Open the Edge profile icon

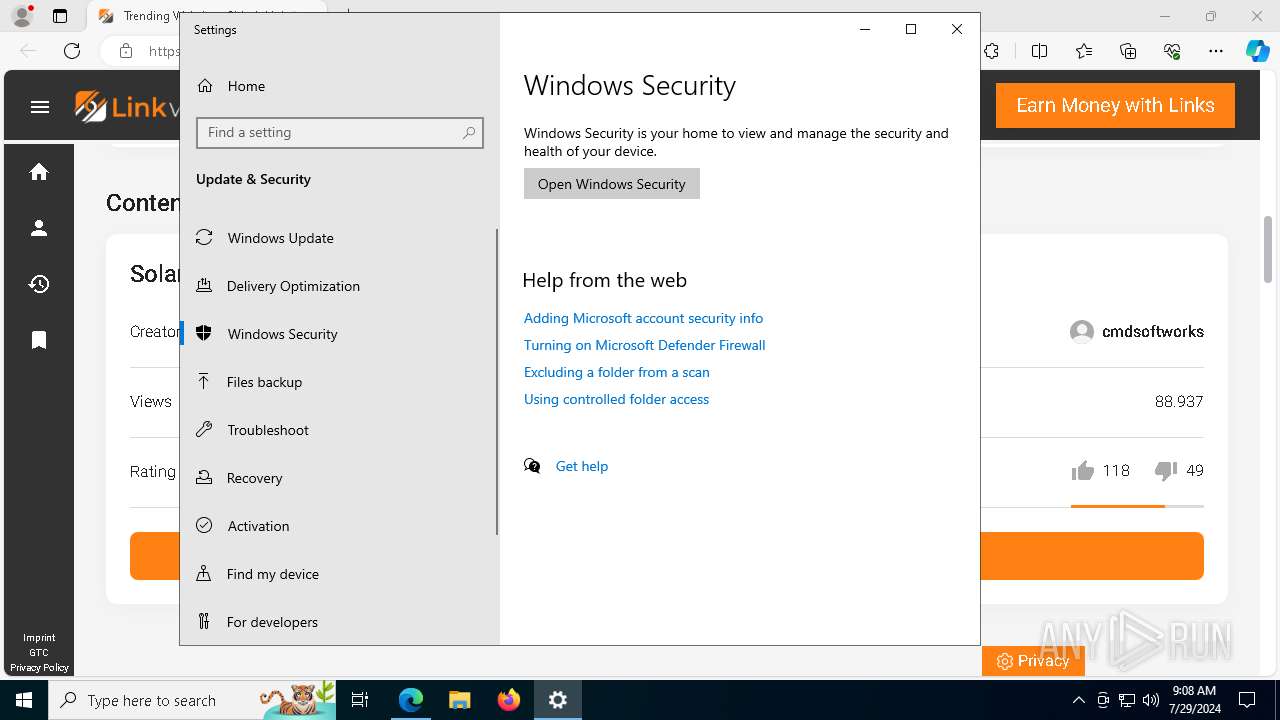click(x=22, y=16)
